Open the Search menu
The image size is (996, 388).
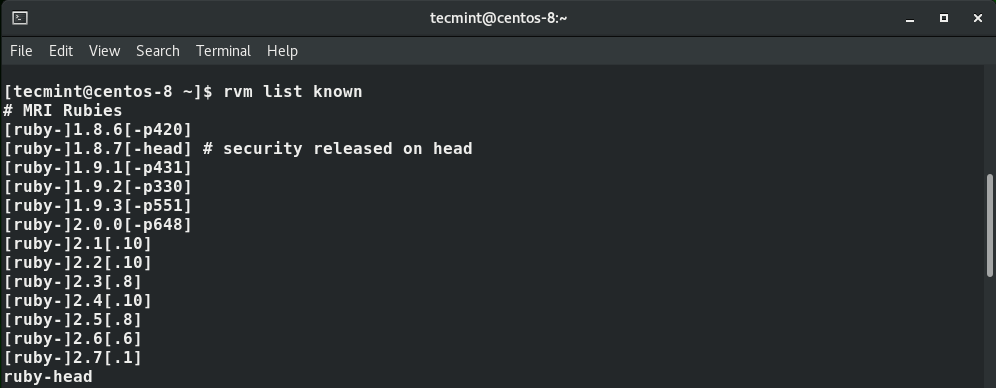click(x=158, y=51)
